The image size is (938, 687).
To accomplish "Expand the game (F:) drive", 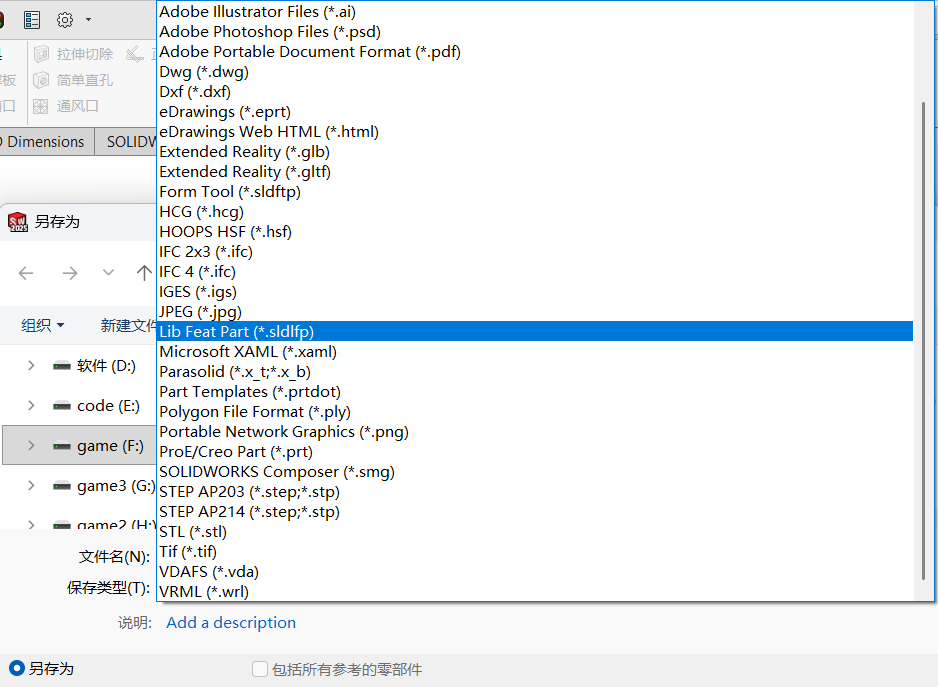I will (x=31, y=445).
